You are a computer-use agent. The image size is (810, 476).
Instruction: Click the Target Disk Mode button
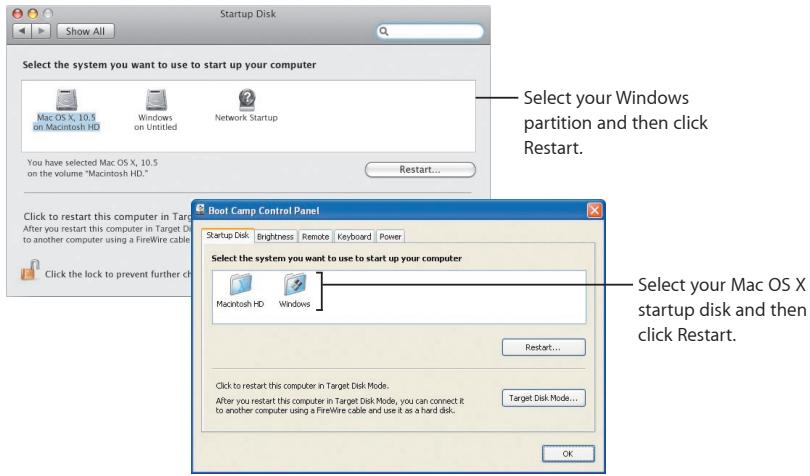[543, 398]
